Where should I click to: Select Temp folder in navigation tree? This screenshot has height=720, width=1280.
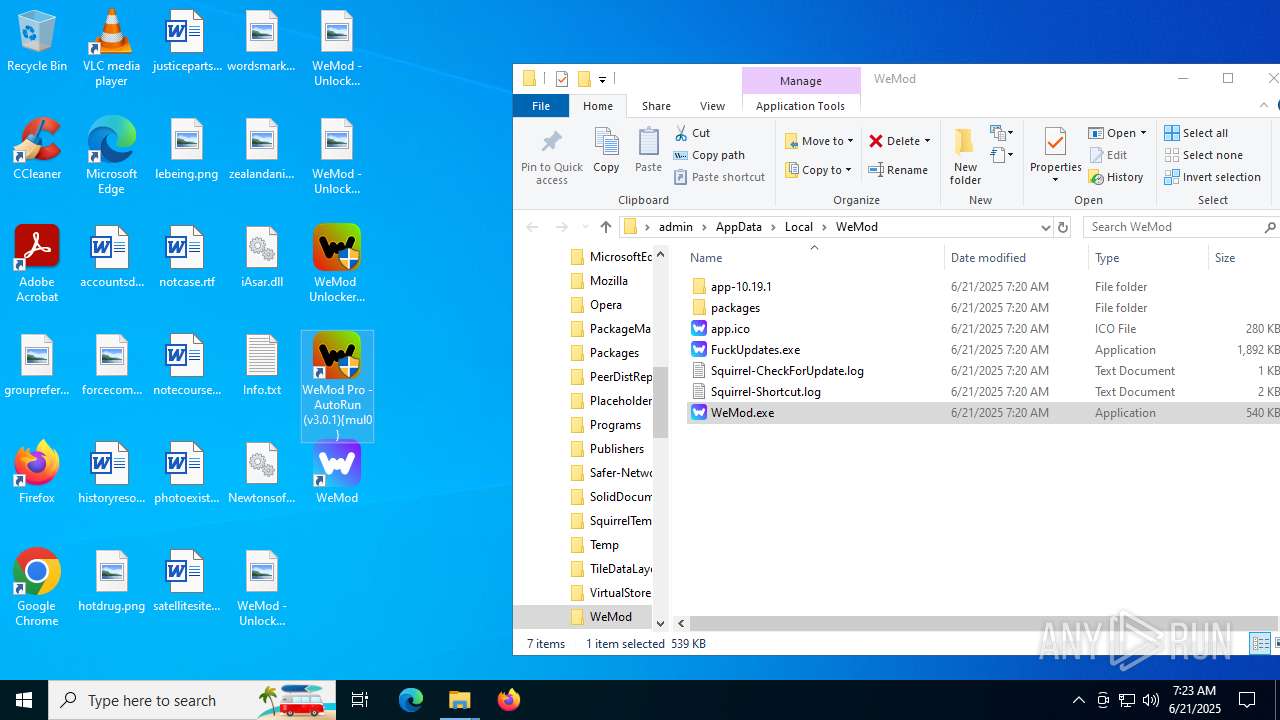pyautogui.click(x=604, y=545)
